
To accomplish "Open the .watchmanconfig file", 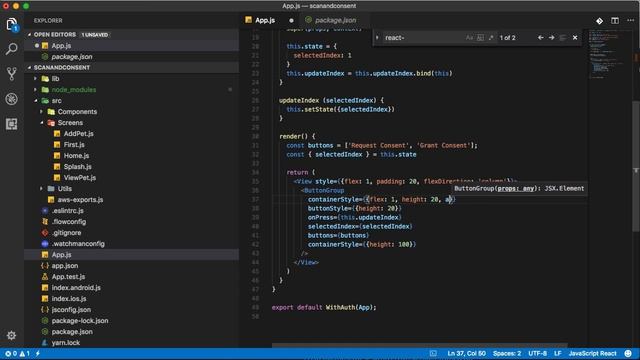I will (78, 244).
